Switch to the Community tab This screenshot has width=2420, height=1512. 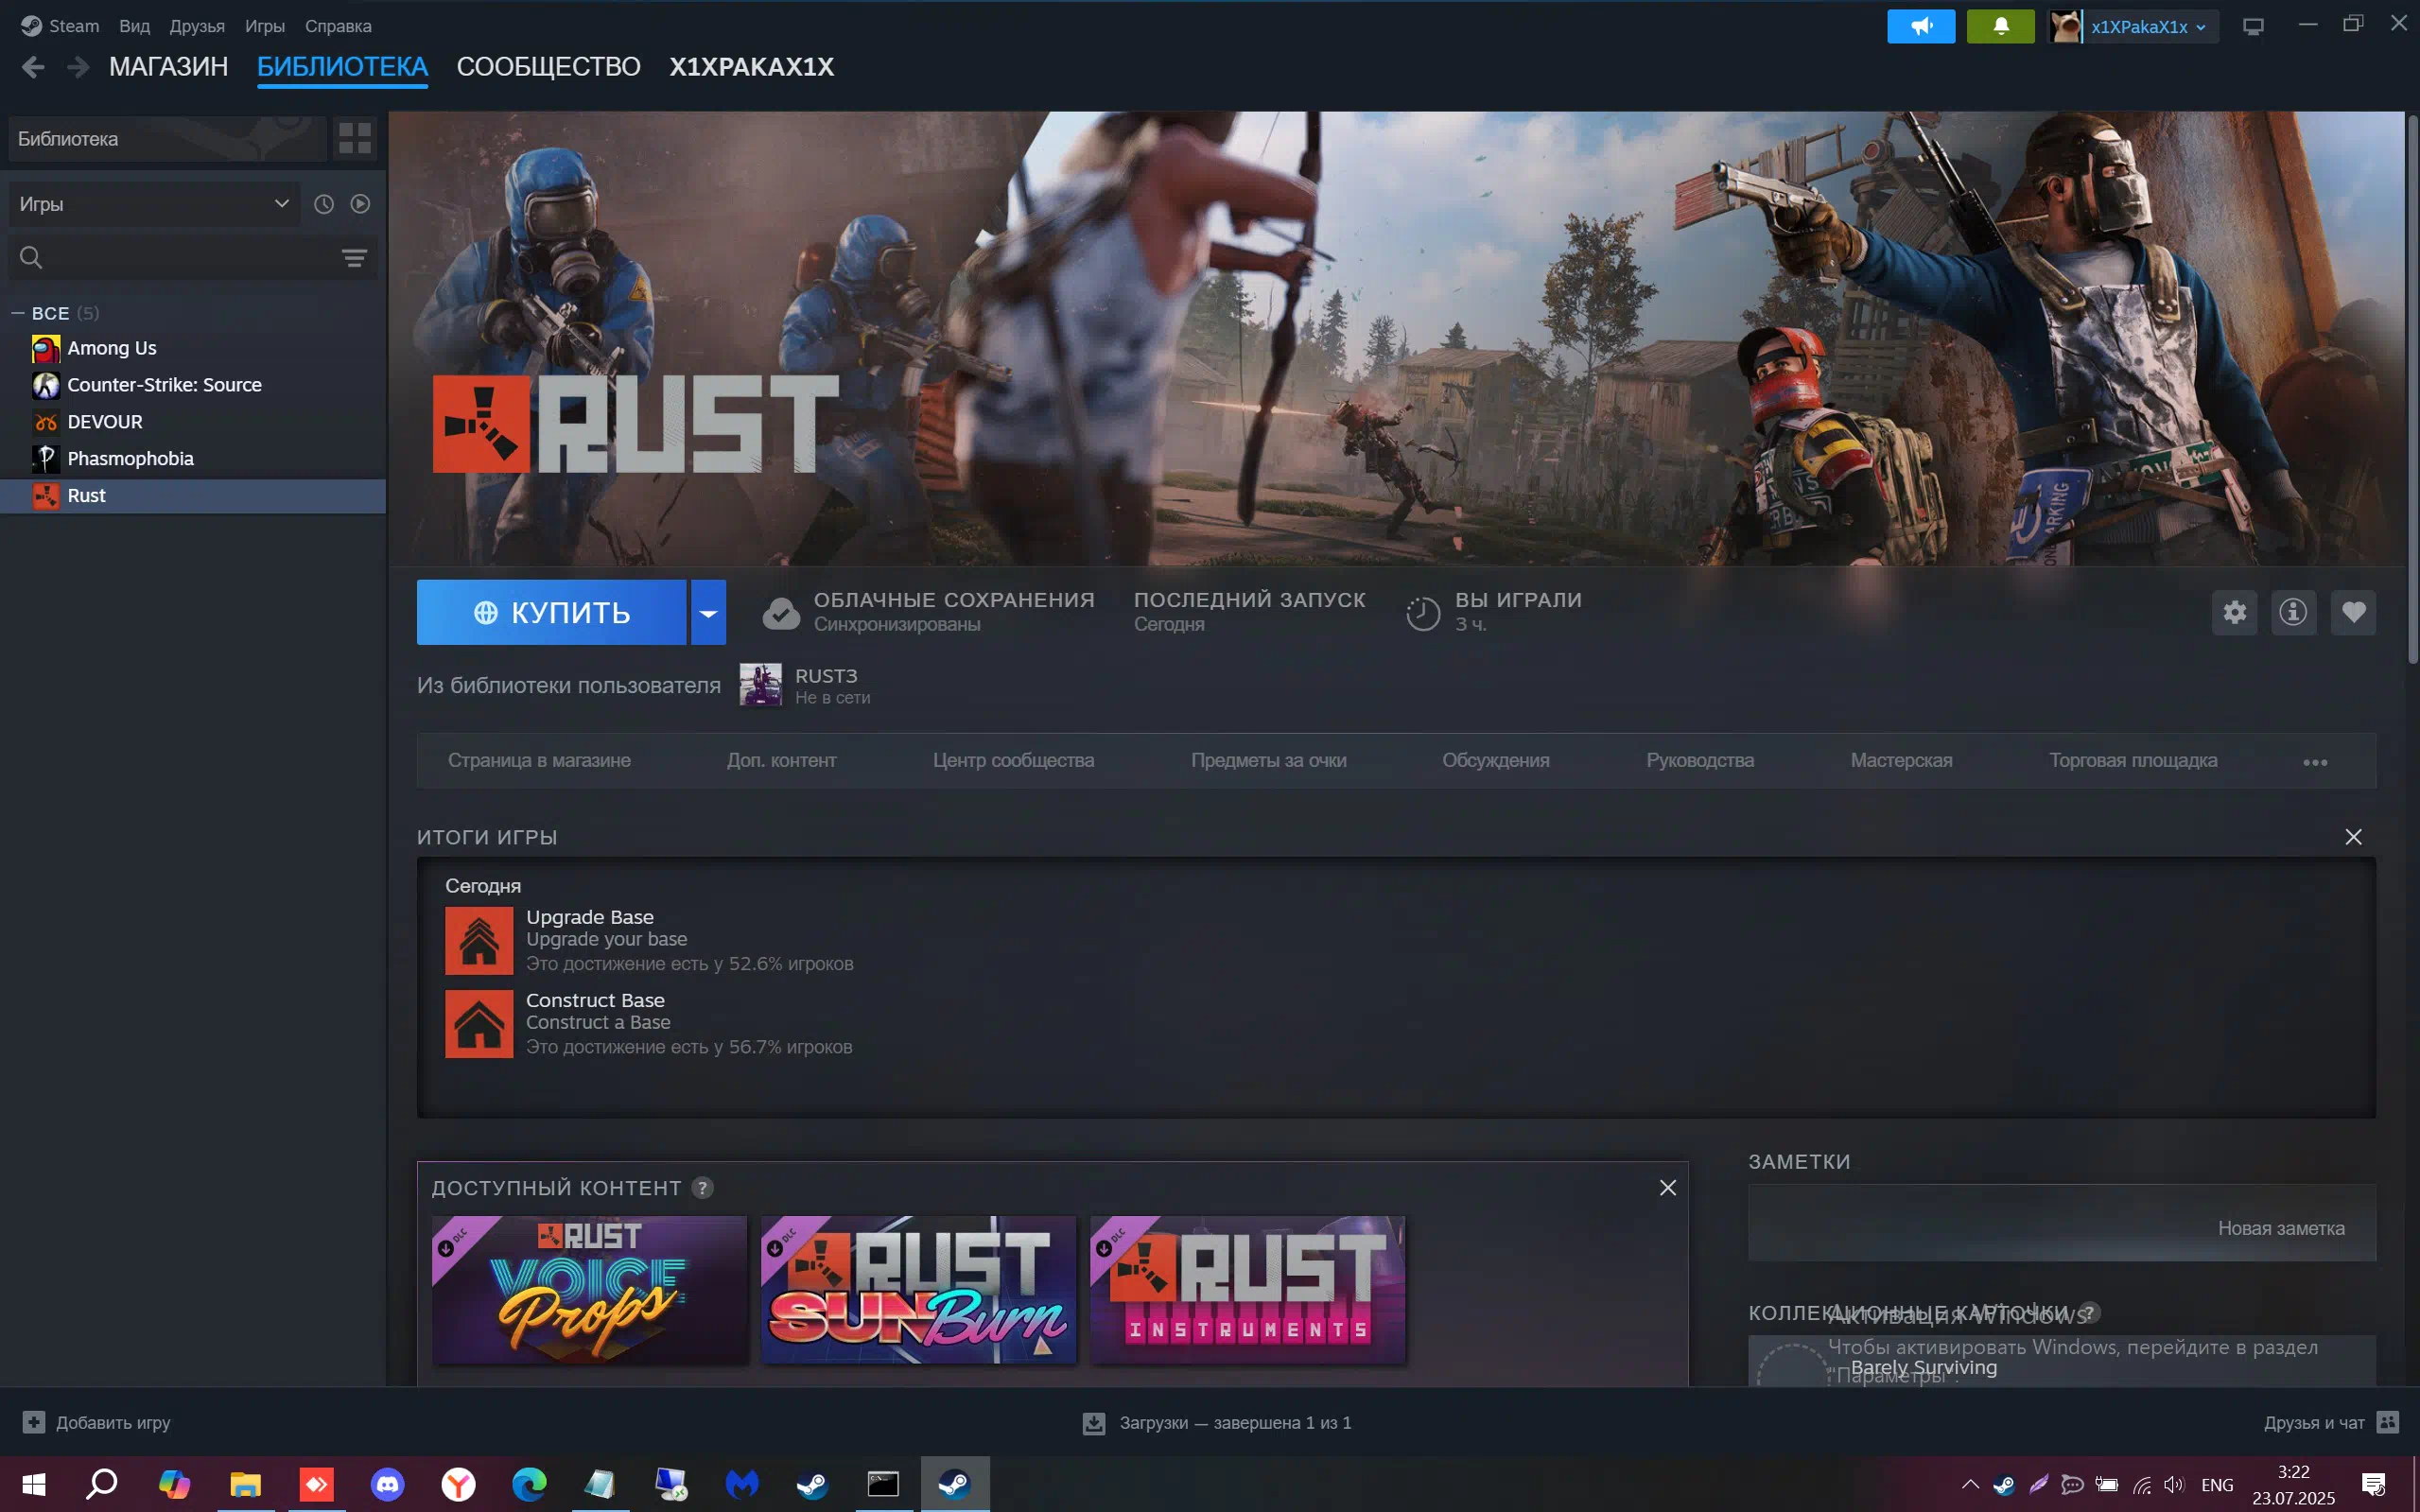click(548, 67)
